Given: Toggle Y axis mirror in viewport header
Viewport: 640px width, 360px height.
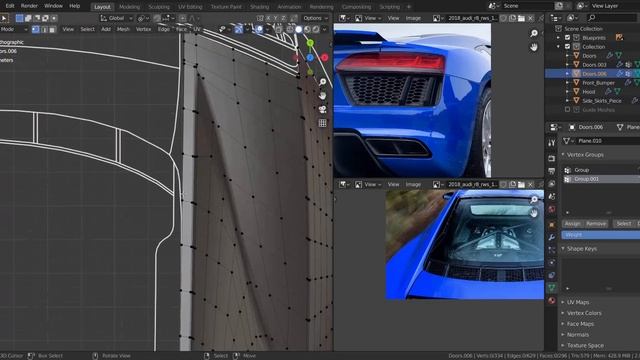Looking at the screenshot, I should click(276, 18).
